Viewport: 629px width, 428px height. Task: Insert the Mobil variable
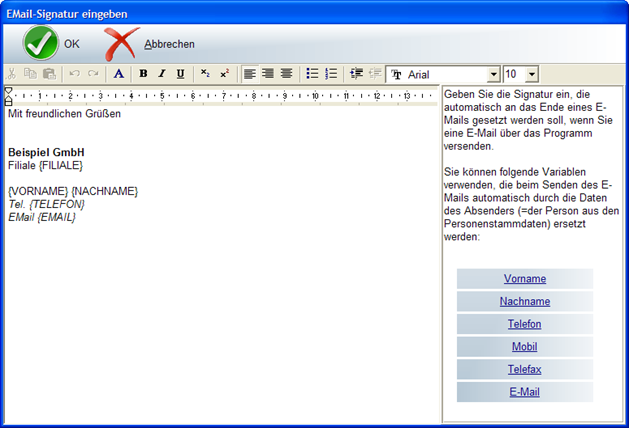(x=525, y=347)
